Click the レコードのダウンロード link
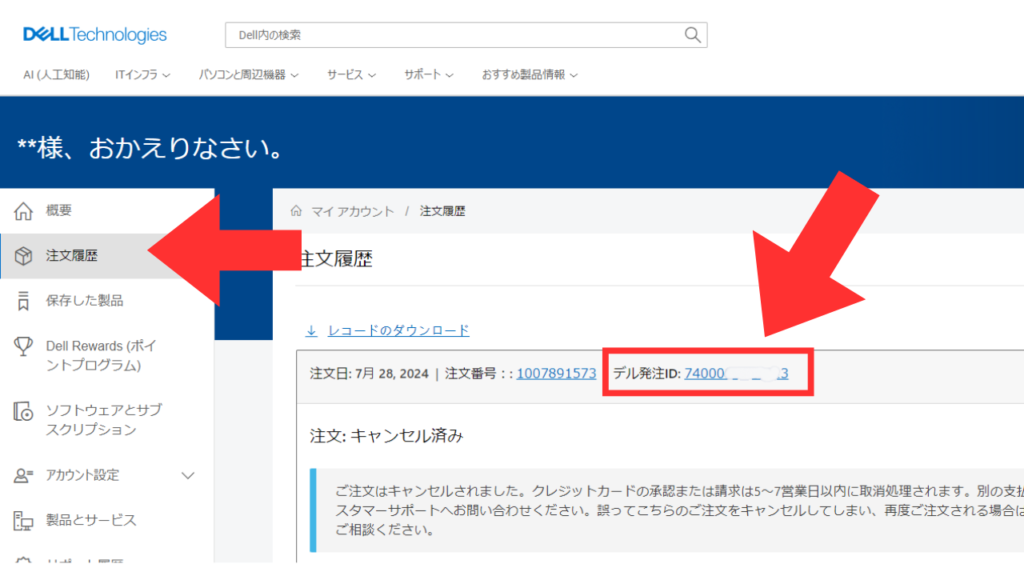Viewport: 1024px width, 576px height. (x=398, y=331)
